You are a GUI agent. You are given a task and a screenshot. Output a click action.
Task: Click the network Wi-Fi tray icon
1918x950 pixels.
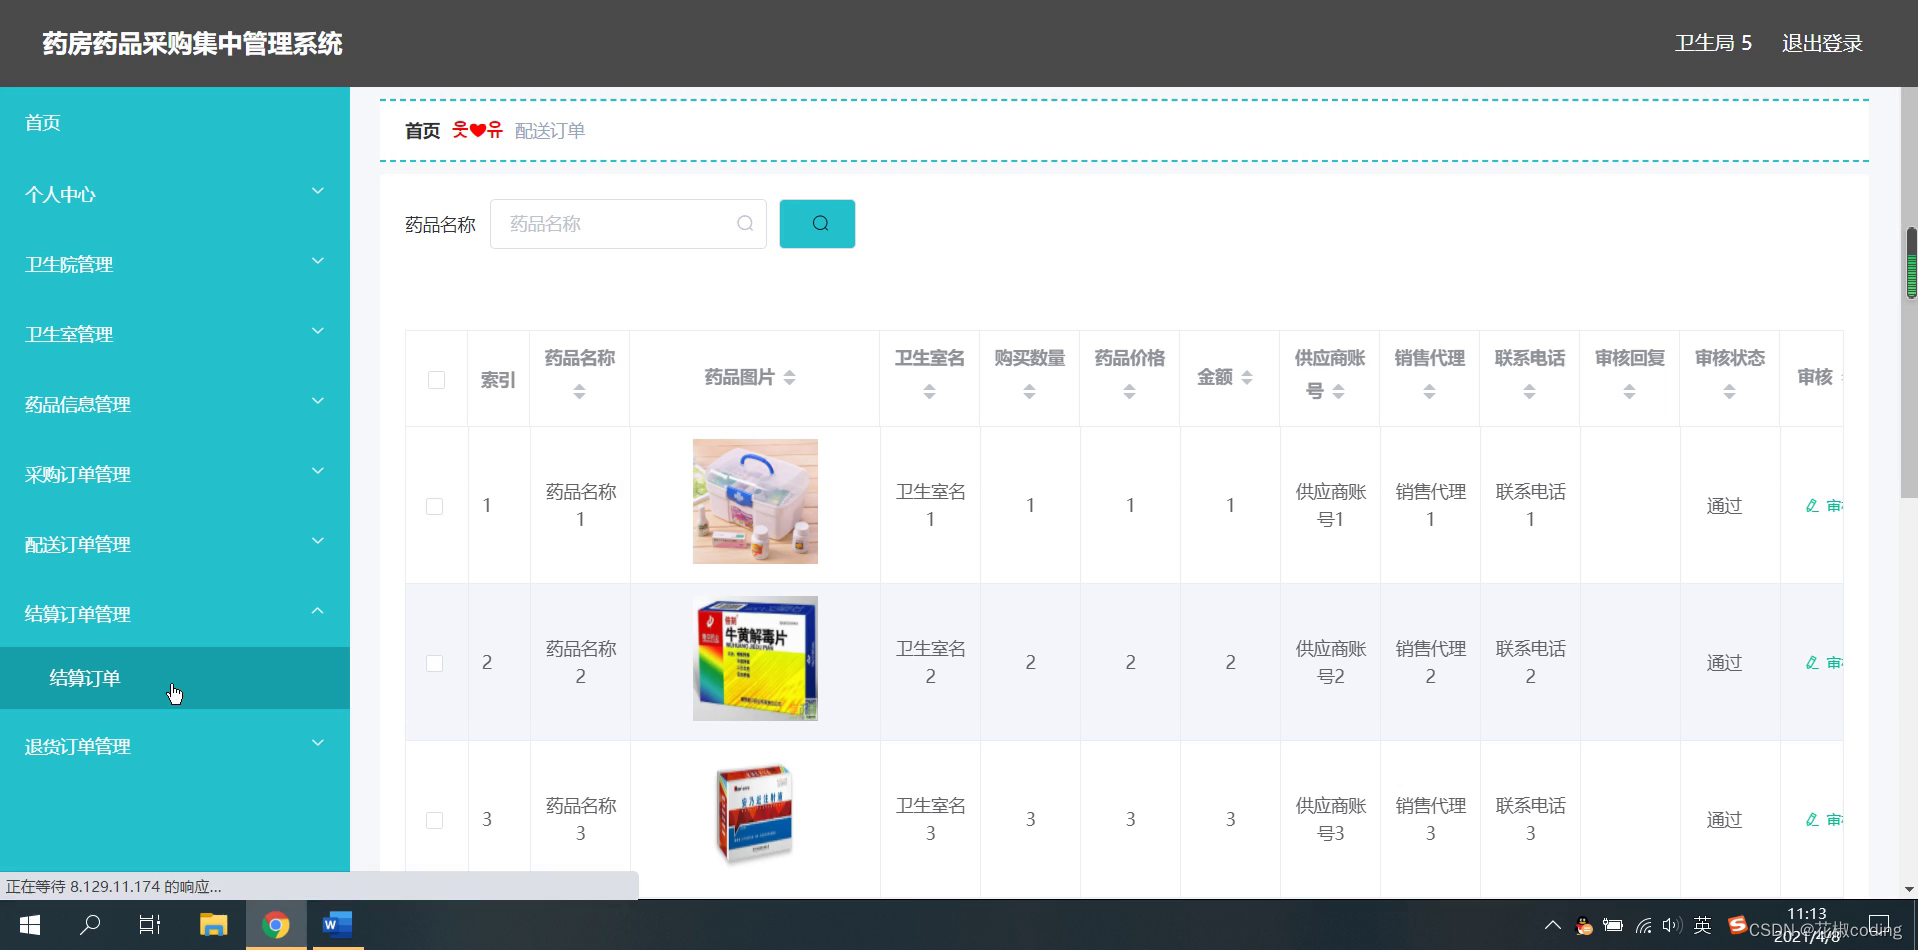pyautogui.click(x=1643, y=926)
